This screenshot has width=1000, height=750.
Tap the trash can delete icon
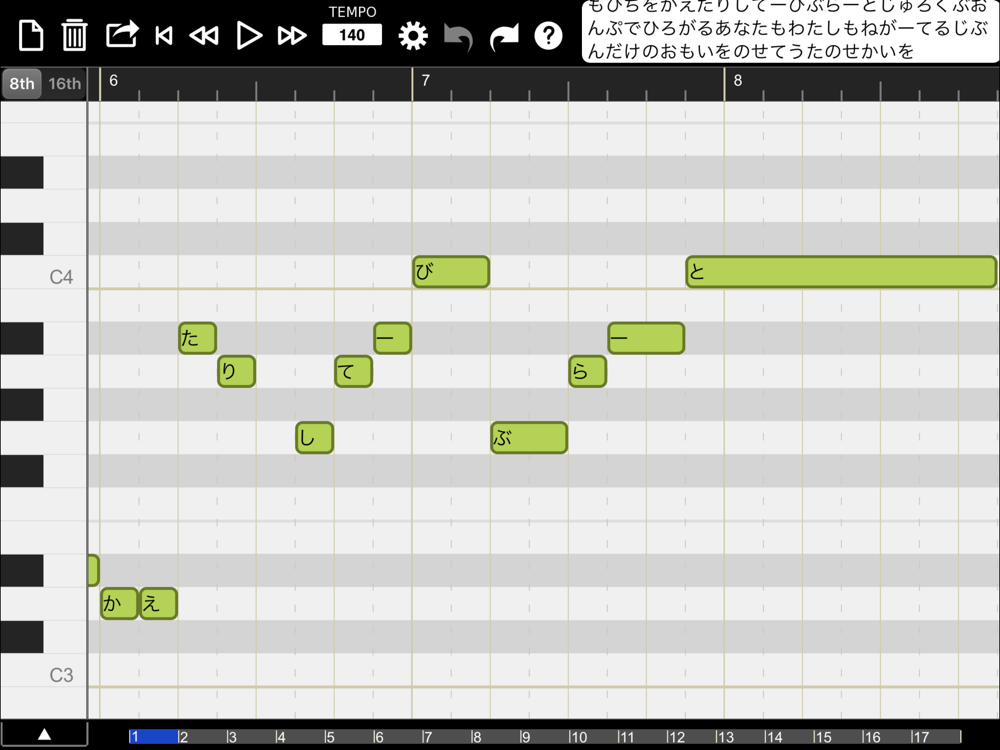pyautogui.click(x=74, y=35)
